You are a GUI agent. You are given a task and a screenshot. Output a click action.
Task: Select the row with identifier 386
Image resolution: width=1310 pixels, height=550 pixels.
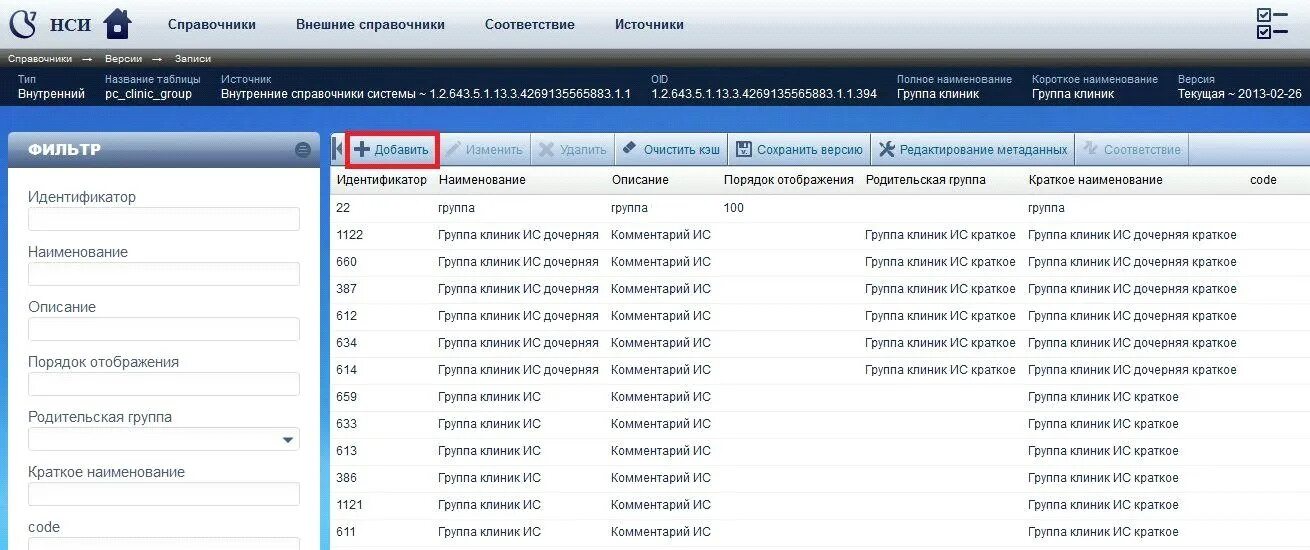click(820, 478)
